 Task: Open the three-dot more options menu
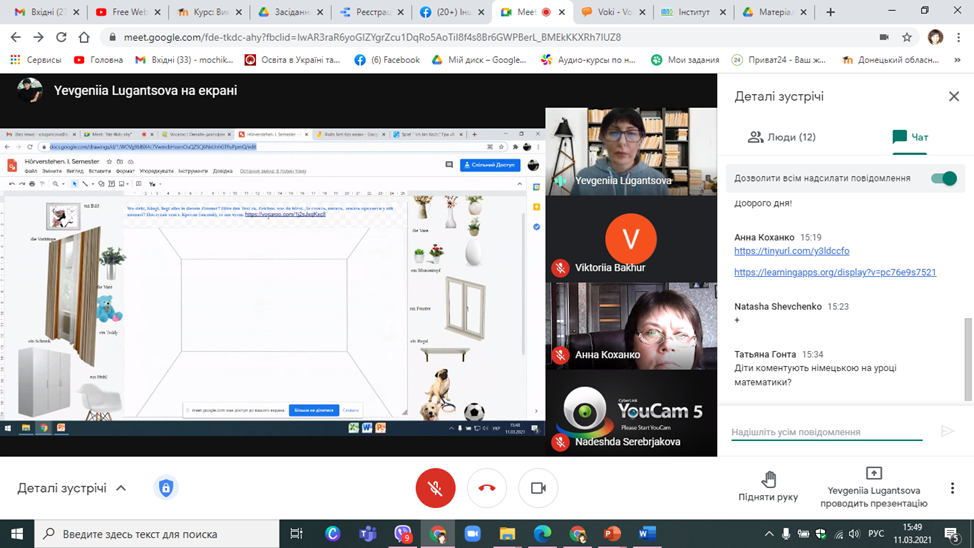pos(952,488)
